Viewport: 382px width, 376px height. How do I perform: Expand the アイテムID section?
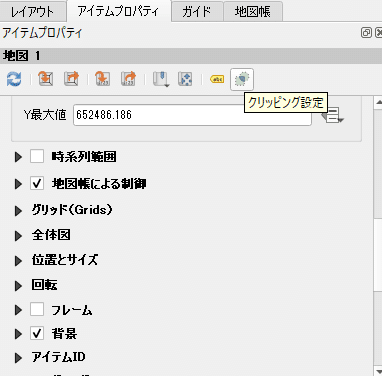[x=18, y=358]
